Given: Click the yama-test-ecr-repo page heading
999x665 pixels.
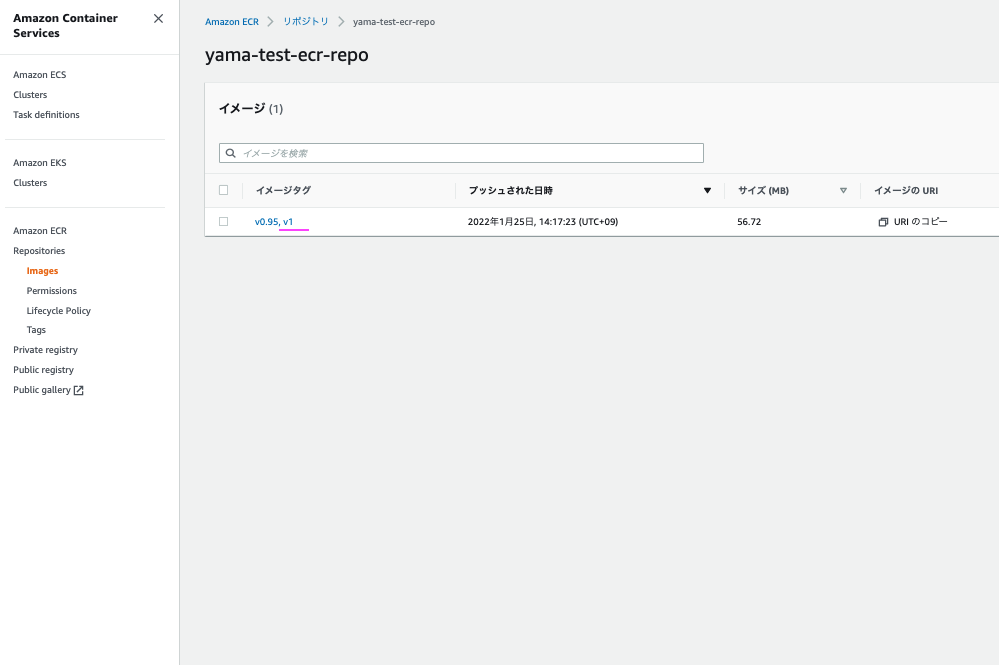Looking at the screenshot, I should click(287, 55).
